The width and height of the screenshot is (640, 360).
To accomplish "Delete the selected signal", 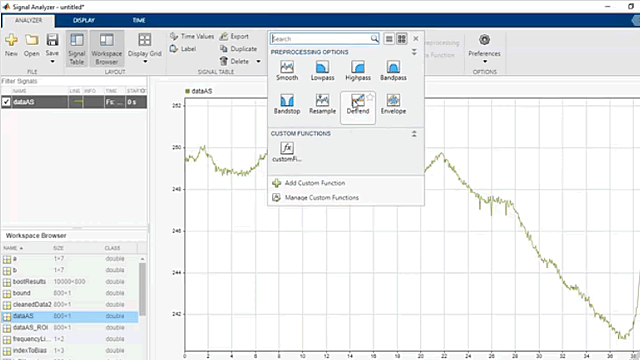I will [235, 62].
